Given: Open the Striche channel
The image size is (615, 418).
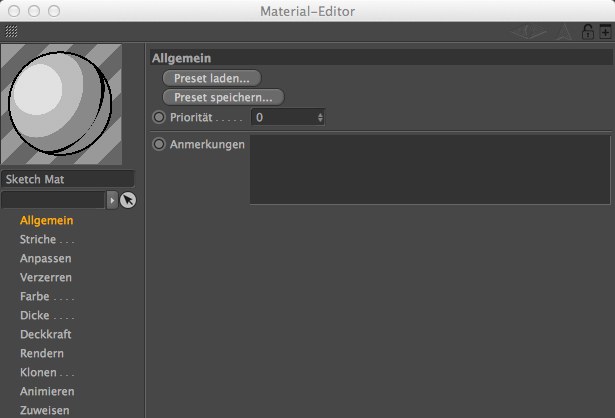Looking at the screenshot, I should tap(46, 239).
